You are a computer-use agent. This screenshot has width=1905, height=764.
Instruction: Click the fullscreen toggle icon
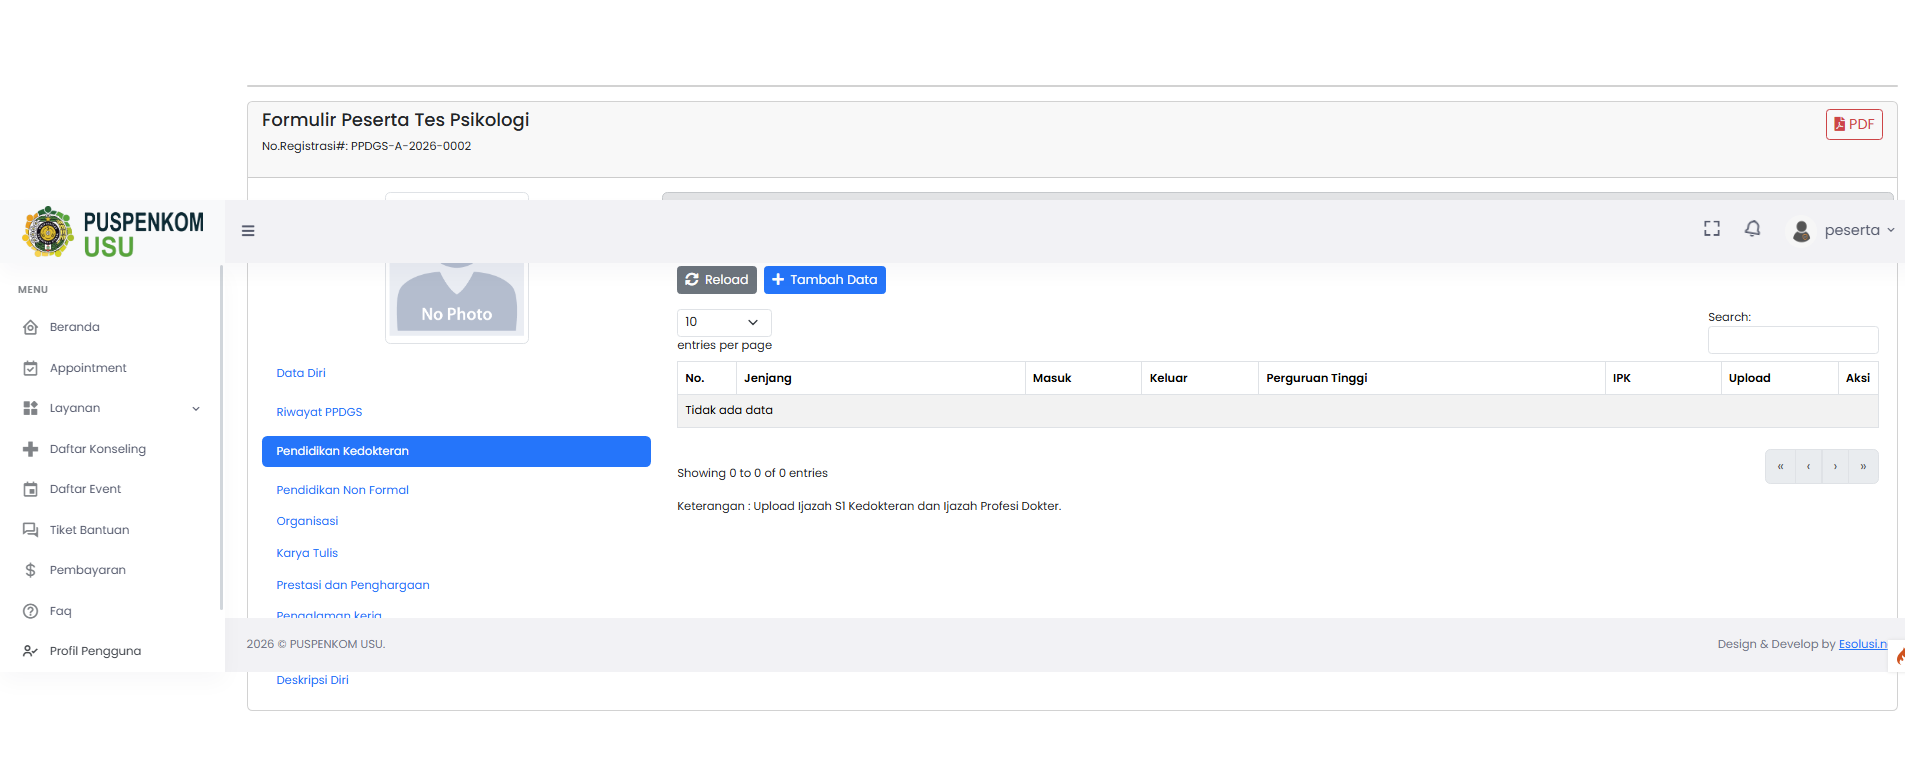point(1712,229)
